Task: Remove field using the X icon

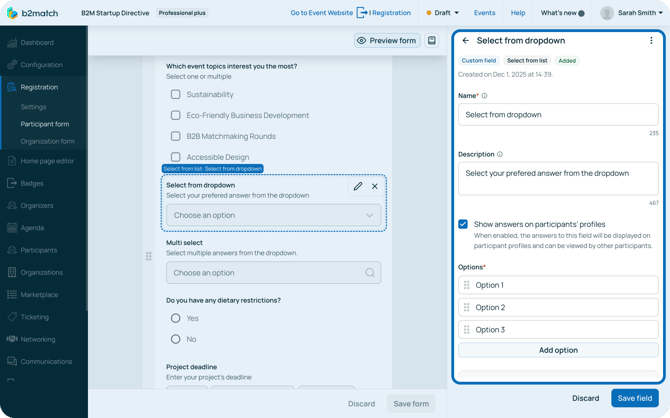Action: click(x=375, y=186)
